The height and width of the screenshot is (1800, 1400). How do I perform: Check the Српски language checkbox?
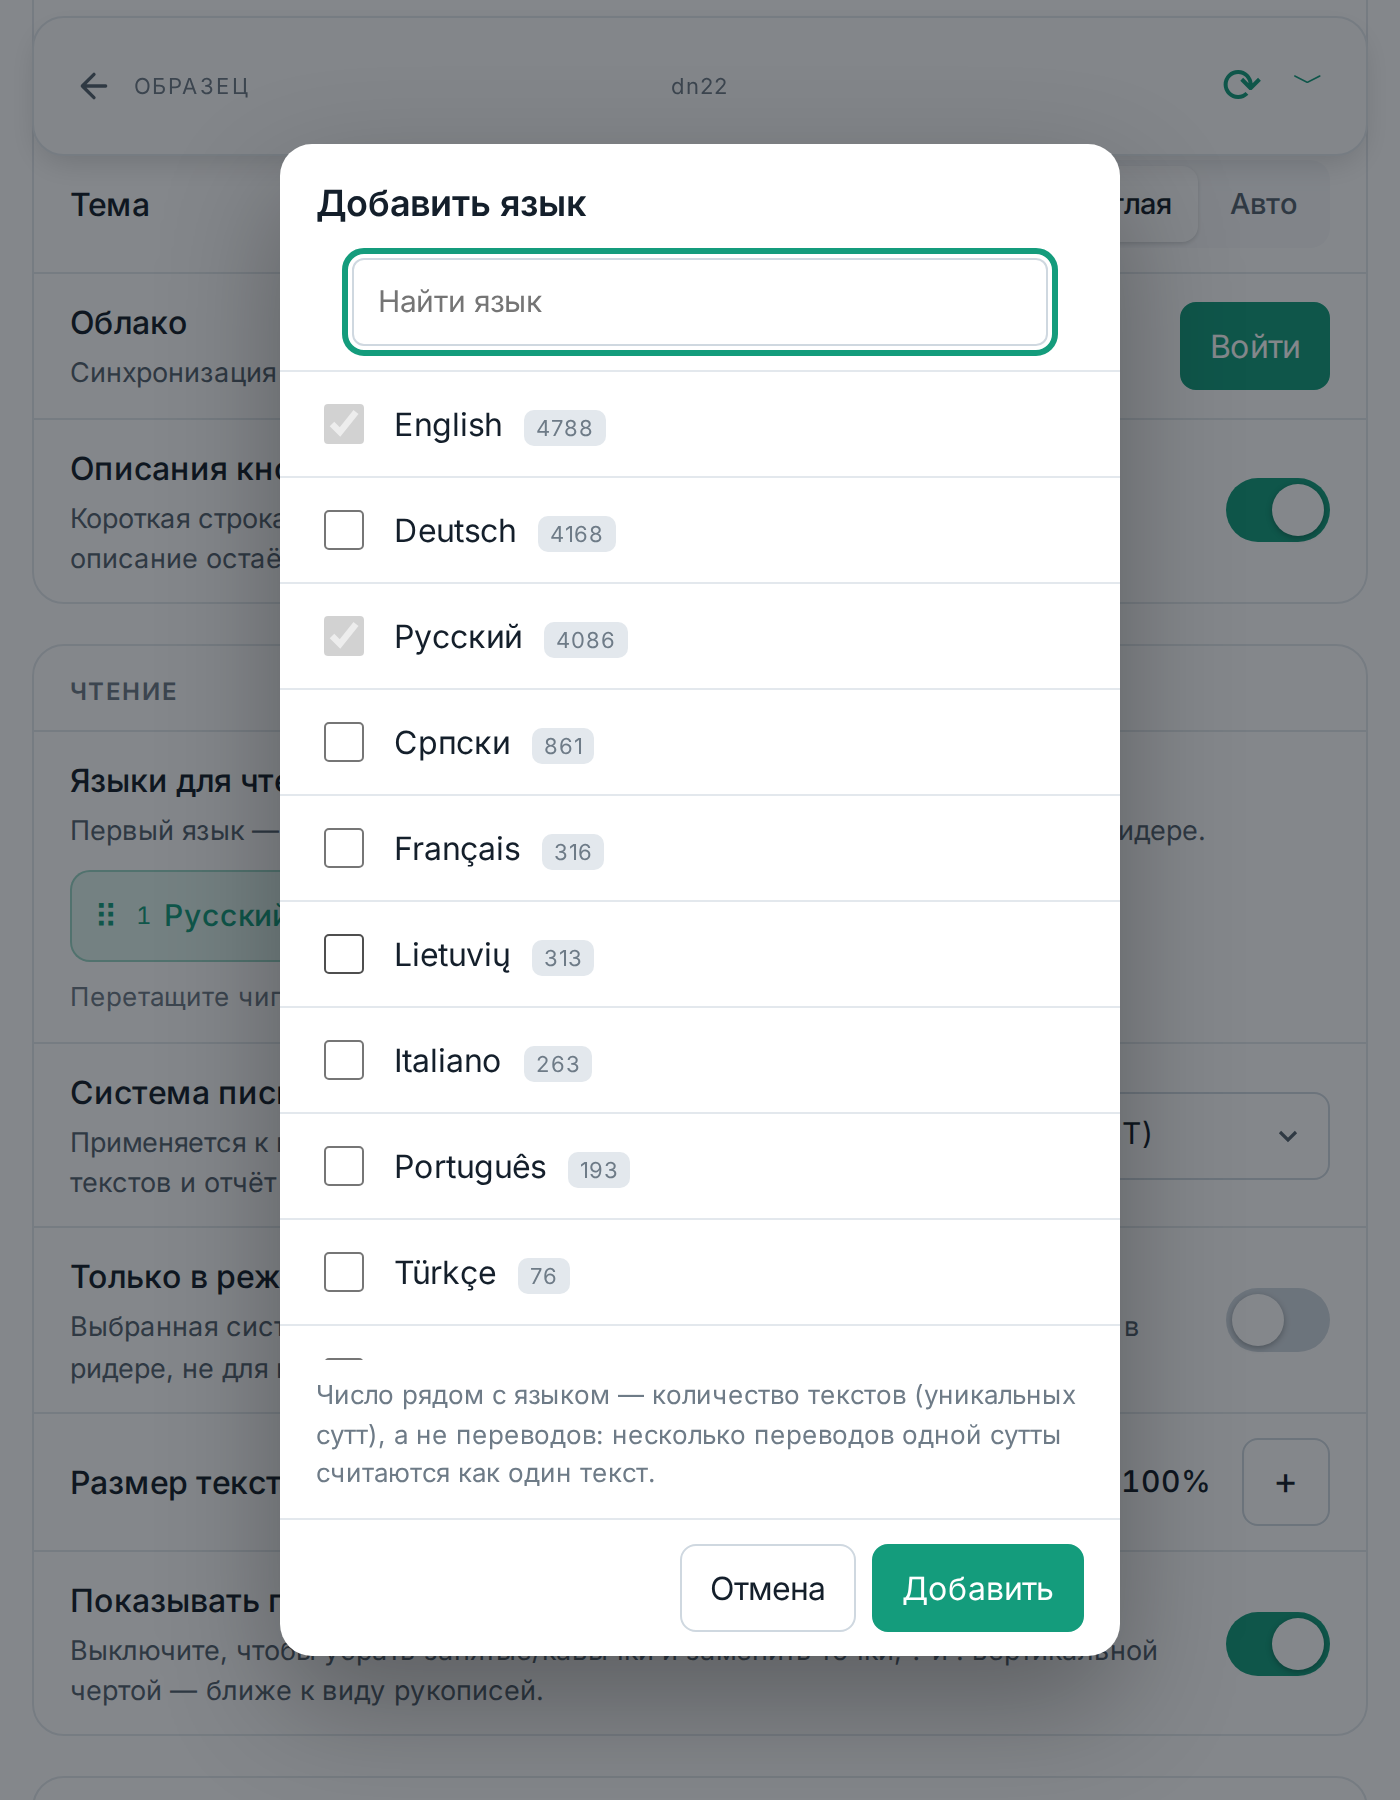[344, 742]
